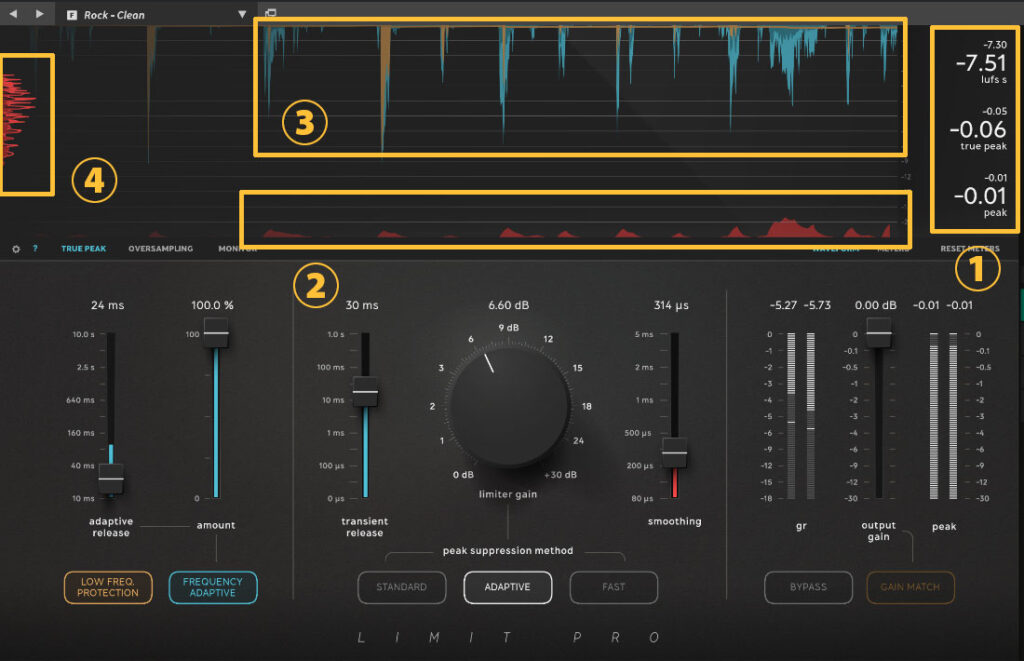Click the limiter gain knob
This screenshot has height=661, width=1024.
[508, 406]
